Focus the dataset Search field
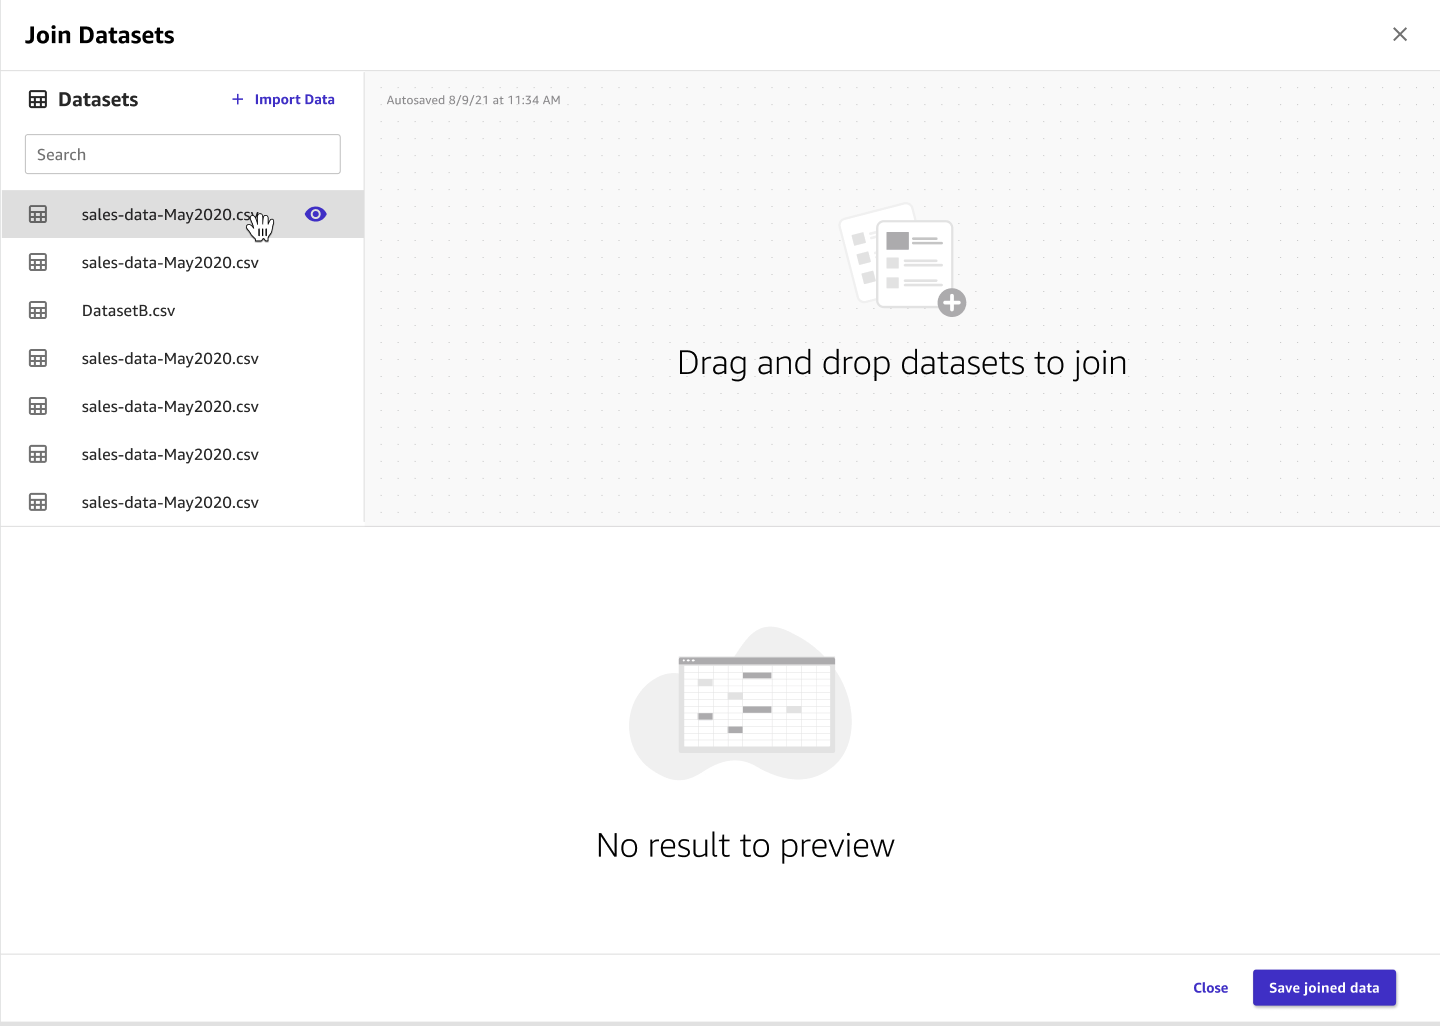The image size is (1440, 1026). (182, 154)
